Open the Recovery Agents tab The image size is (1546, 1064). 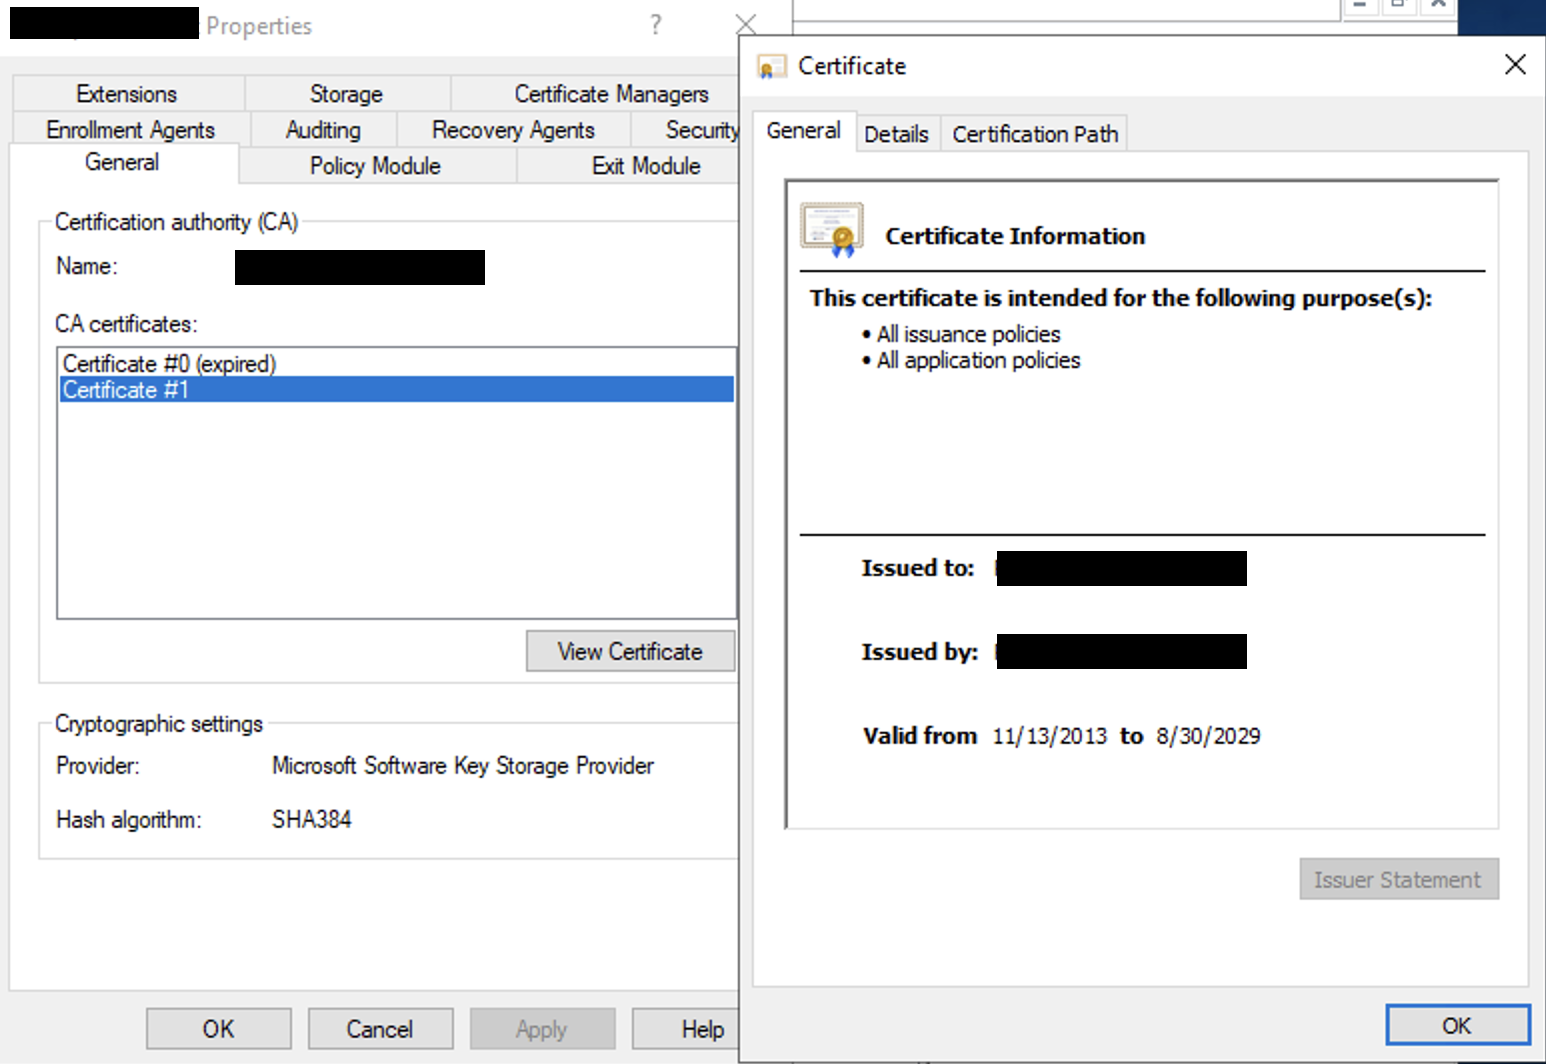pos(512,129)
